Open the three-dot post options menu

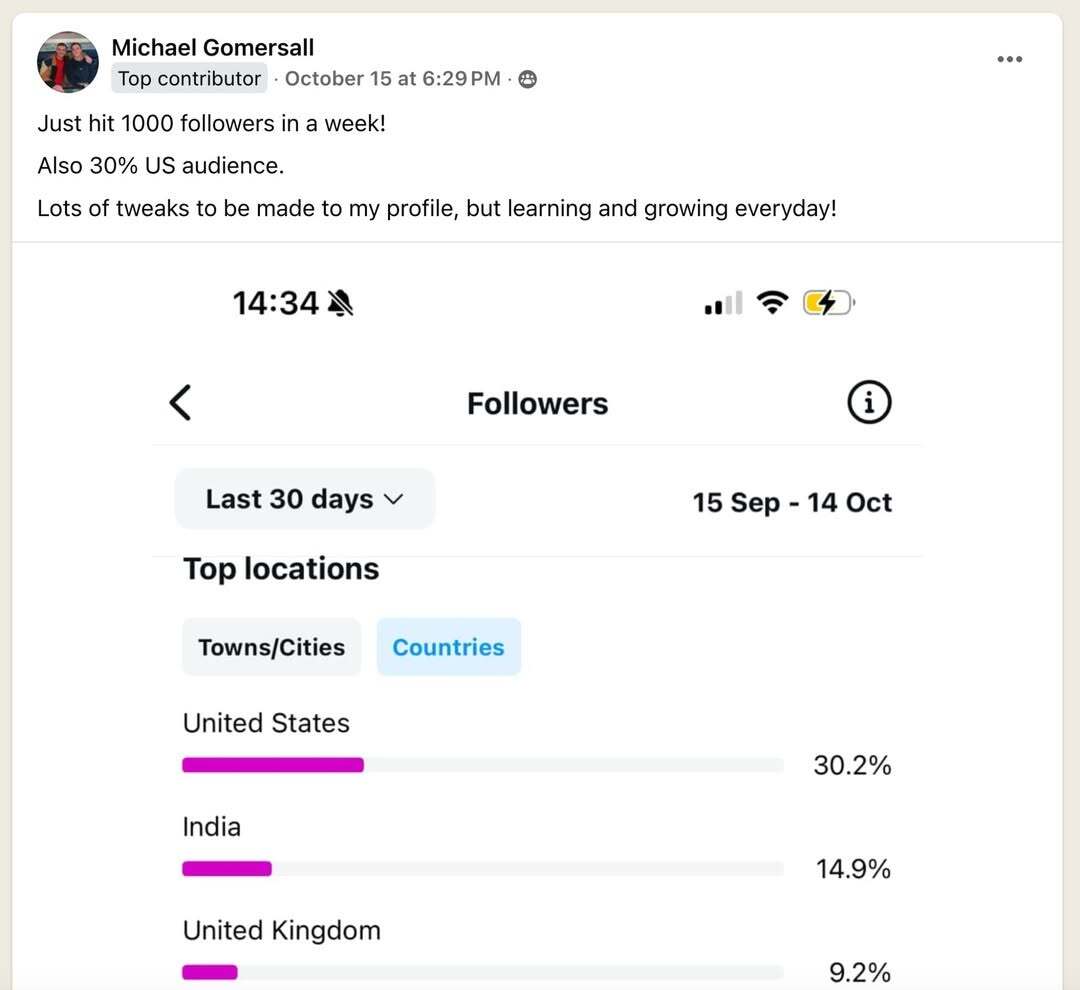pyautogui.click(x=1009, y=59)
